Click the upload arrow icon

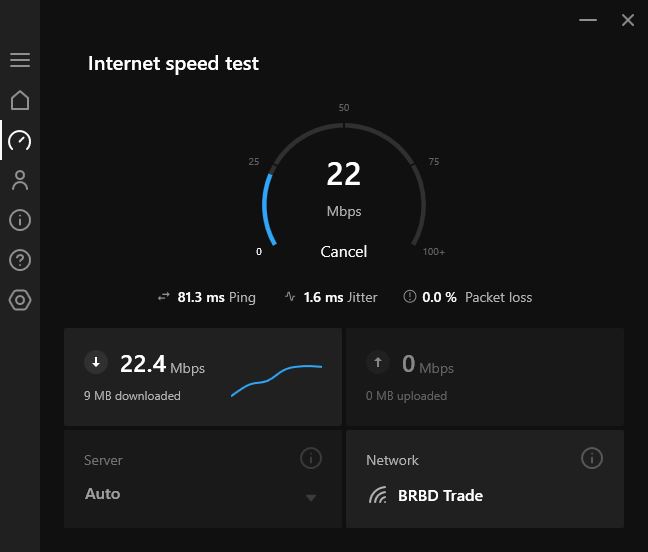tap(378, 362)
